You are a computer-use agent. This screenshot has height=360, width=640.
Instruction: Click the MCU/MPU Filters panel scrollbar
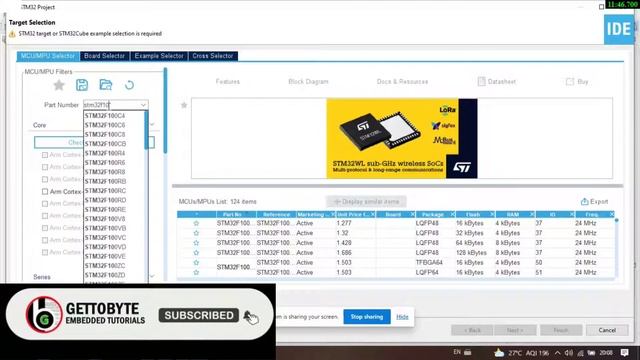tap(165, 111)
